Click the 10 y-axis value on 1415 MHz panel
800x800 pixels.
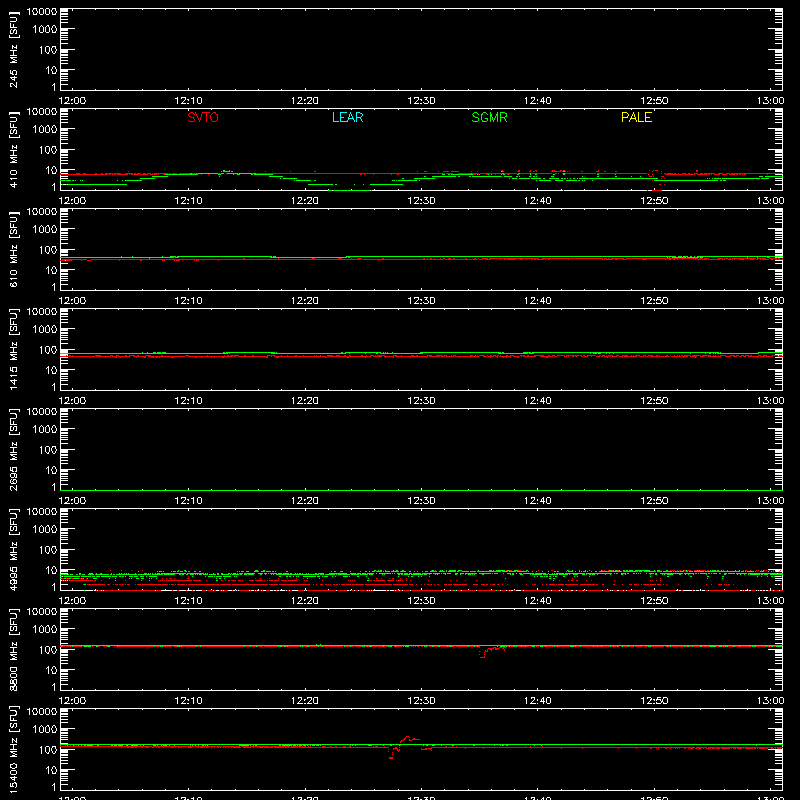52,370
